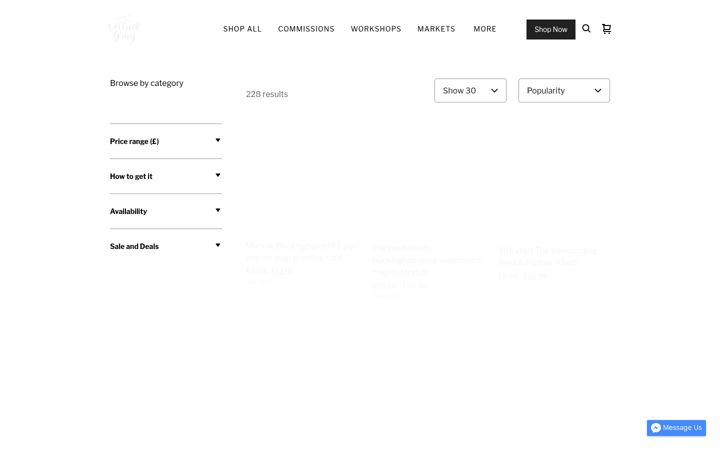This screenshot has width=720, height=450.
Task: Open the SHOP ALL menu item
Action: 242,29
